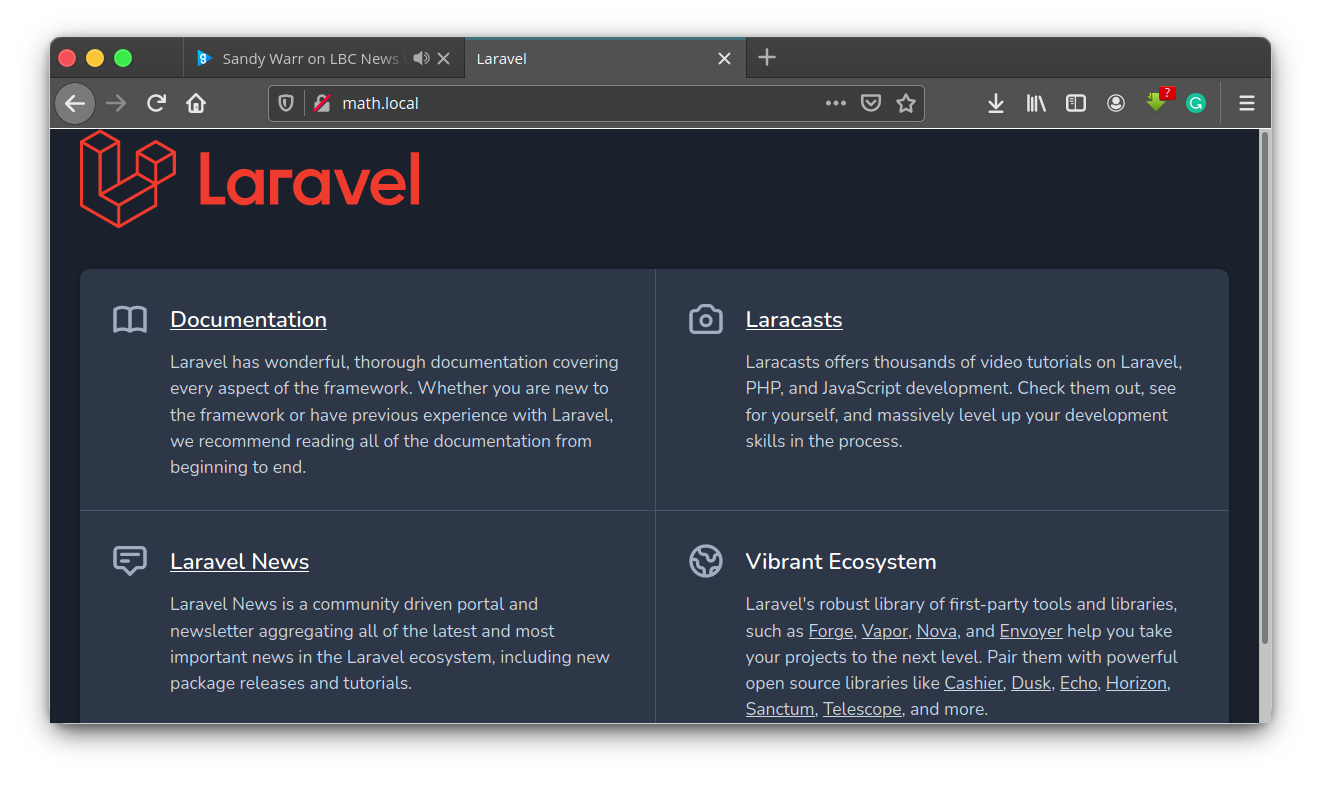
Task: Toggle the sidebar view icon
Action: [x=1076, y=103]
